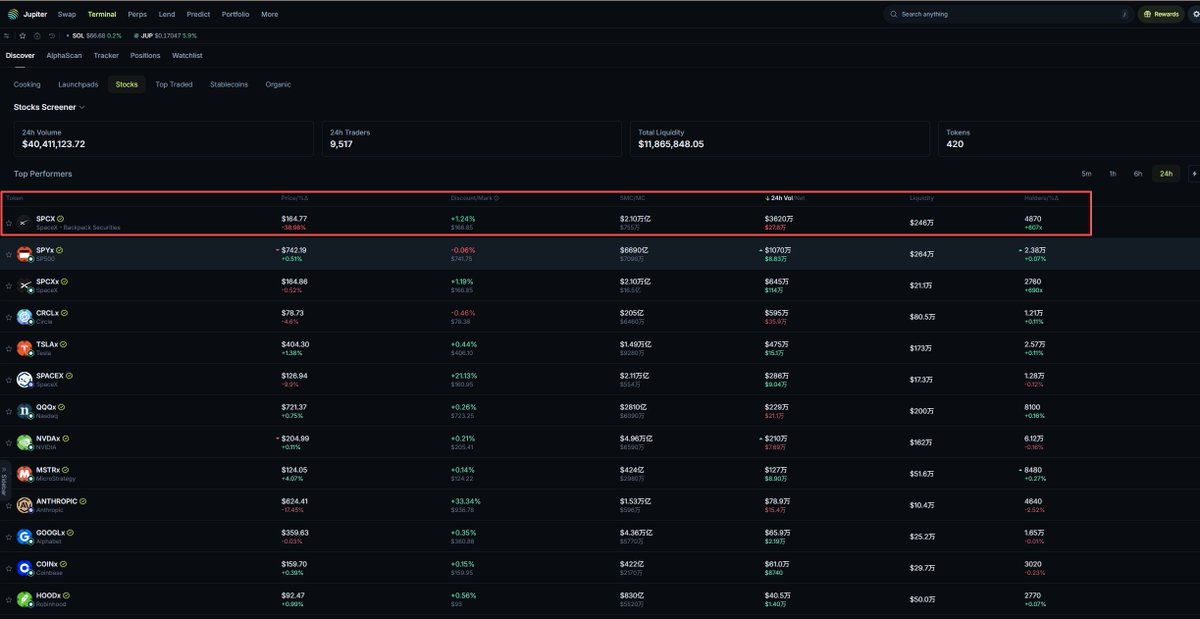Screen dimensions: 1200x619
Task: Star HOODx to add to watchlist
Action: (9, 599)
